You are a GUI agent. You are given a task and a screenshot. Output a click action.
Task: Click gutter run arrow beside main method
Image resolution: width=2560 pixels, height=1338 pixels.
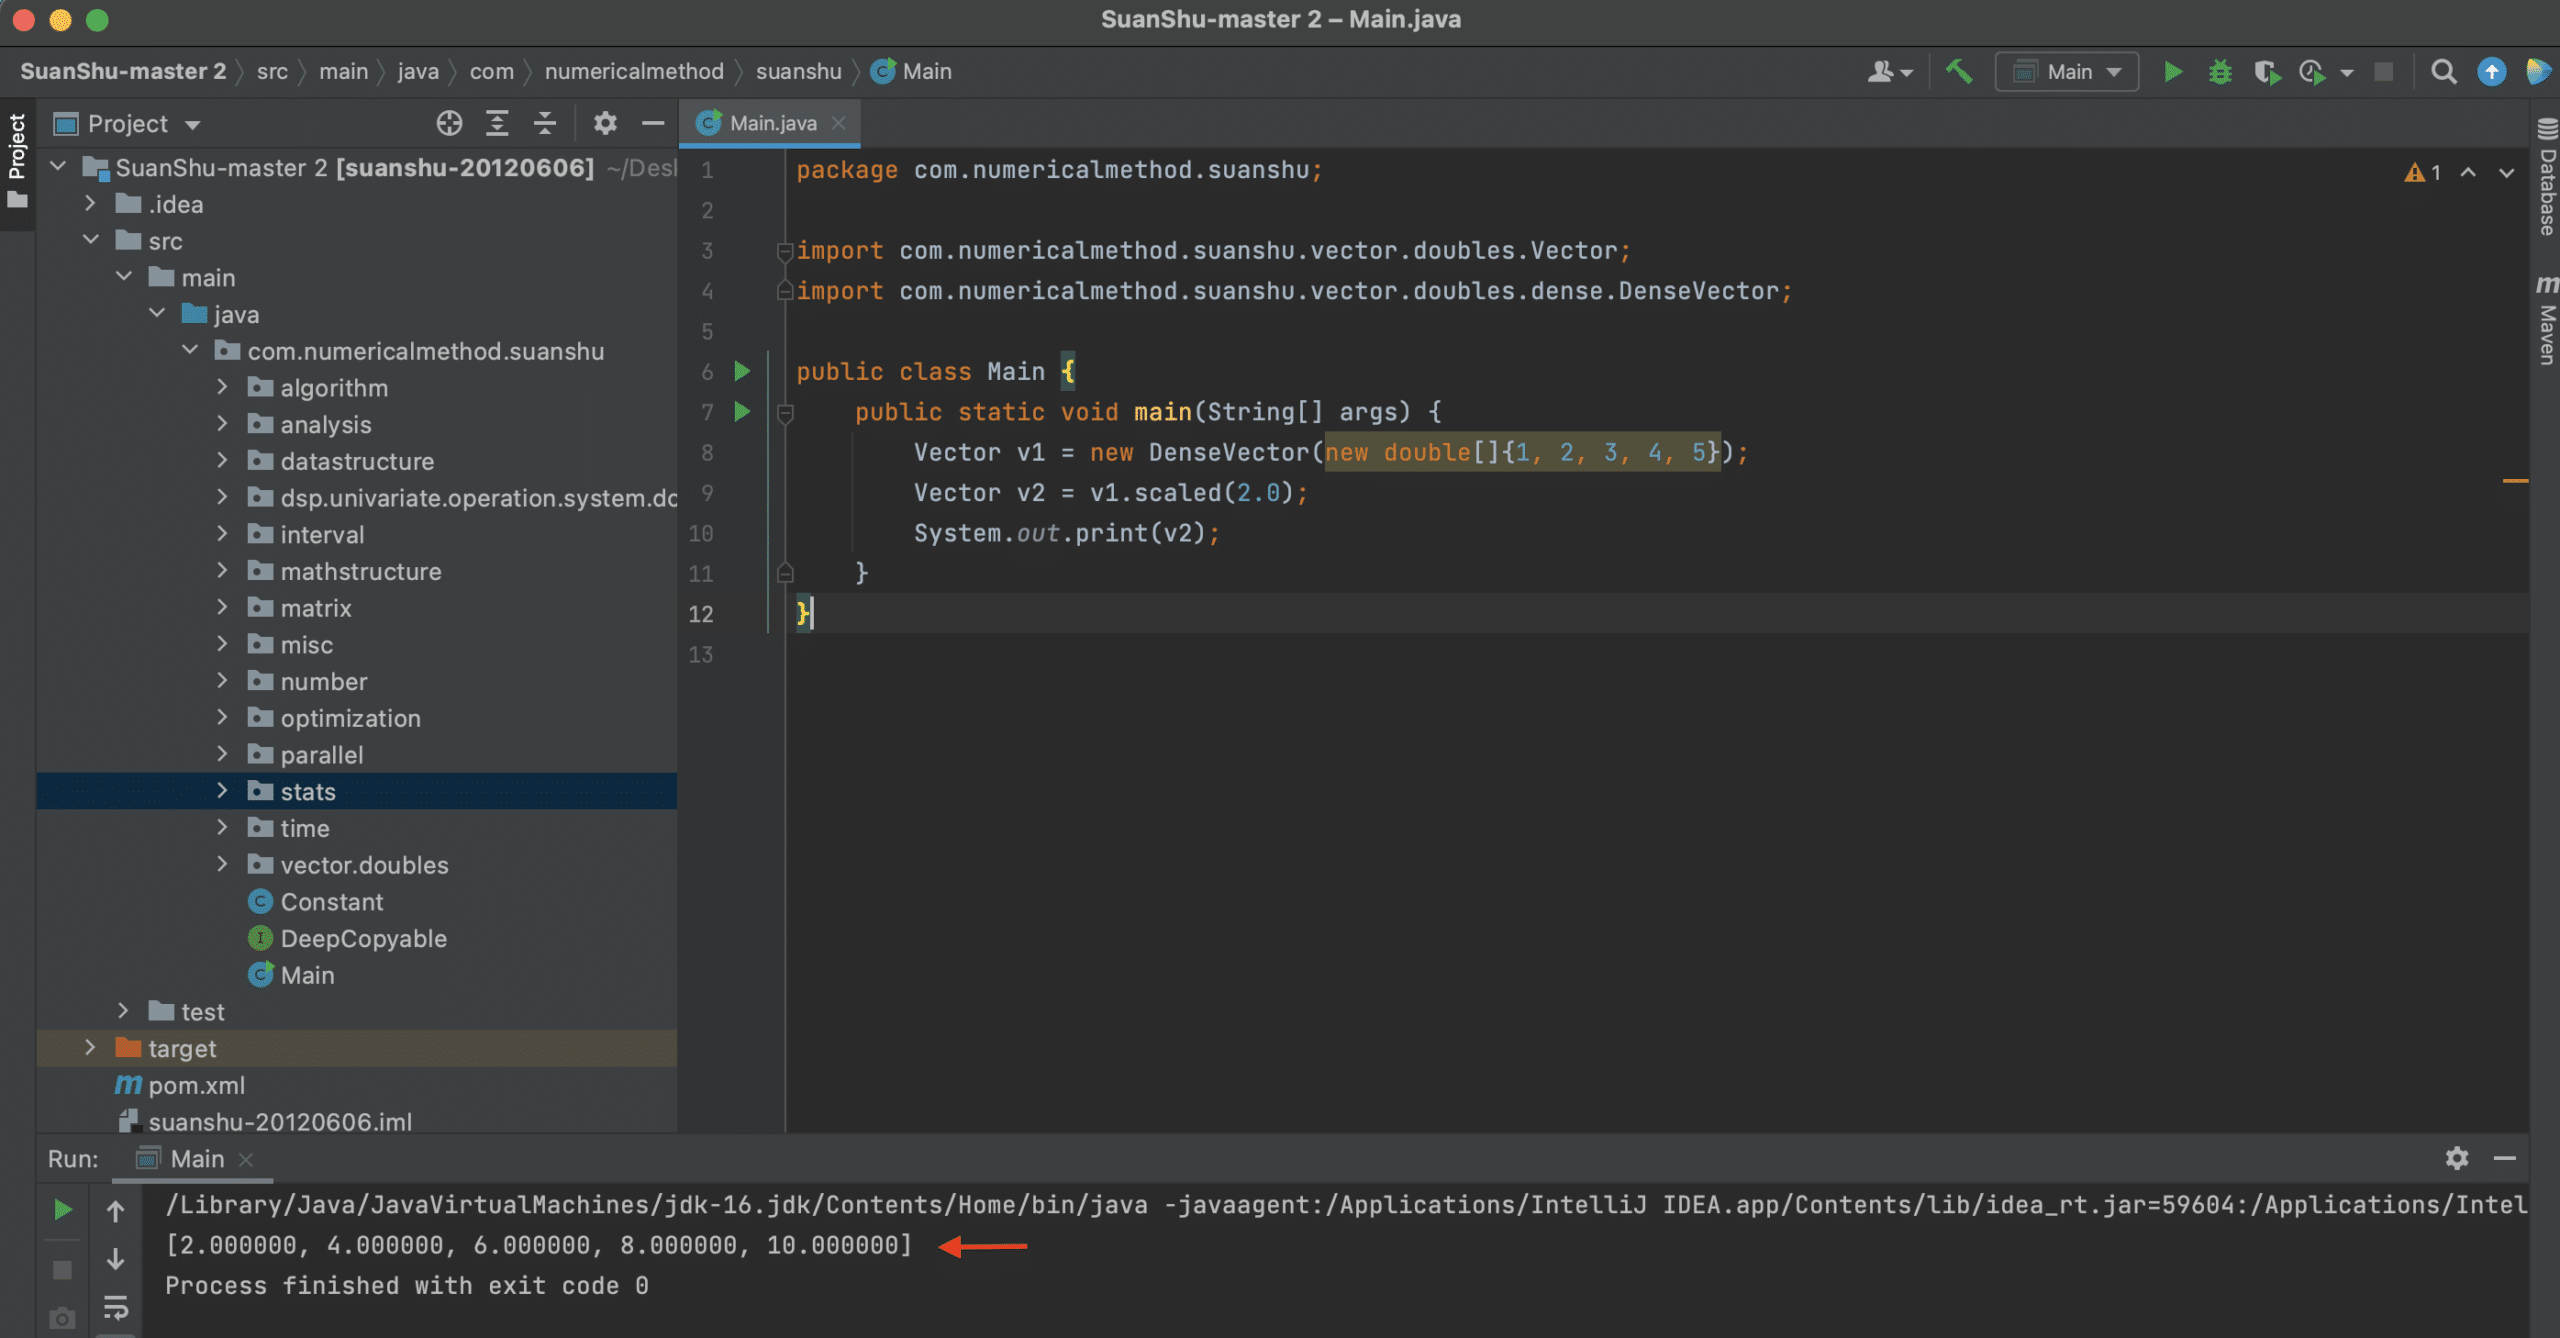click(x=742, y=411)
